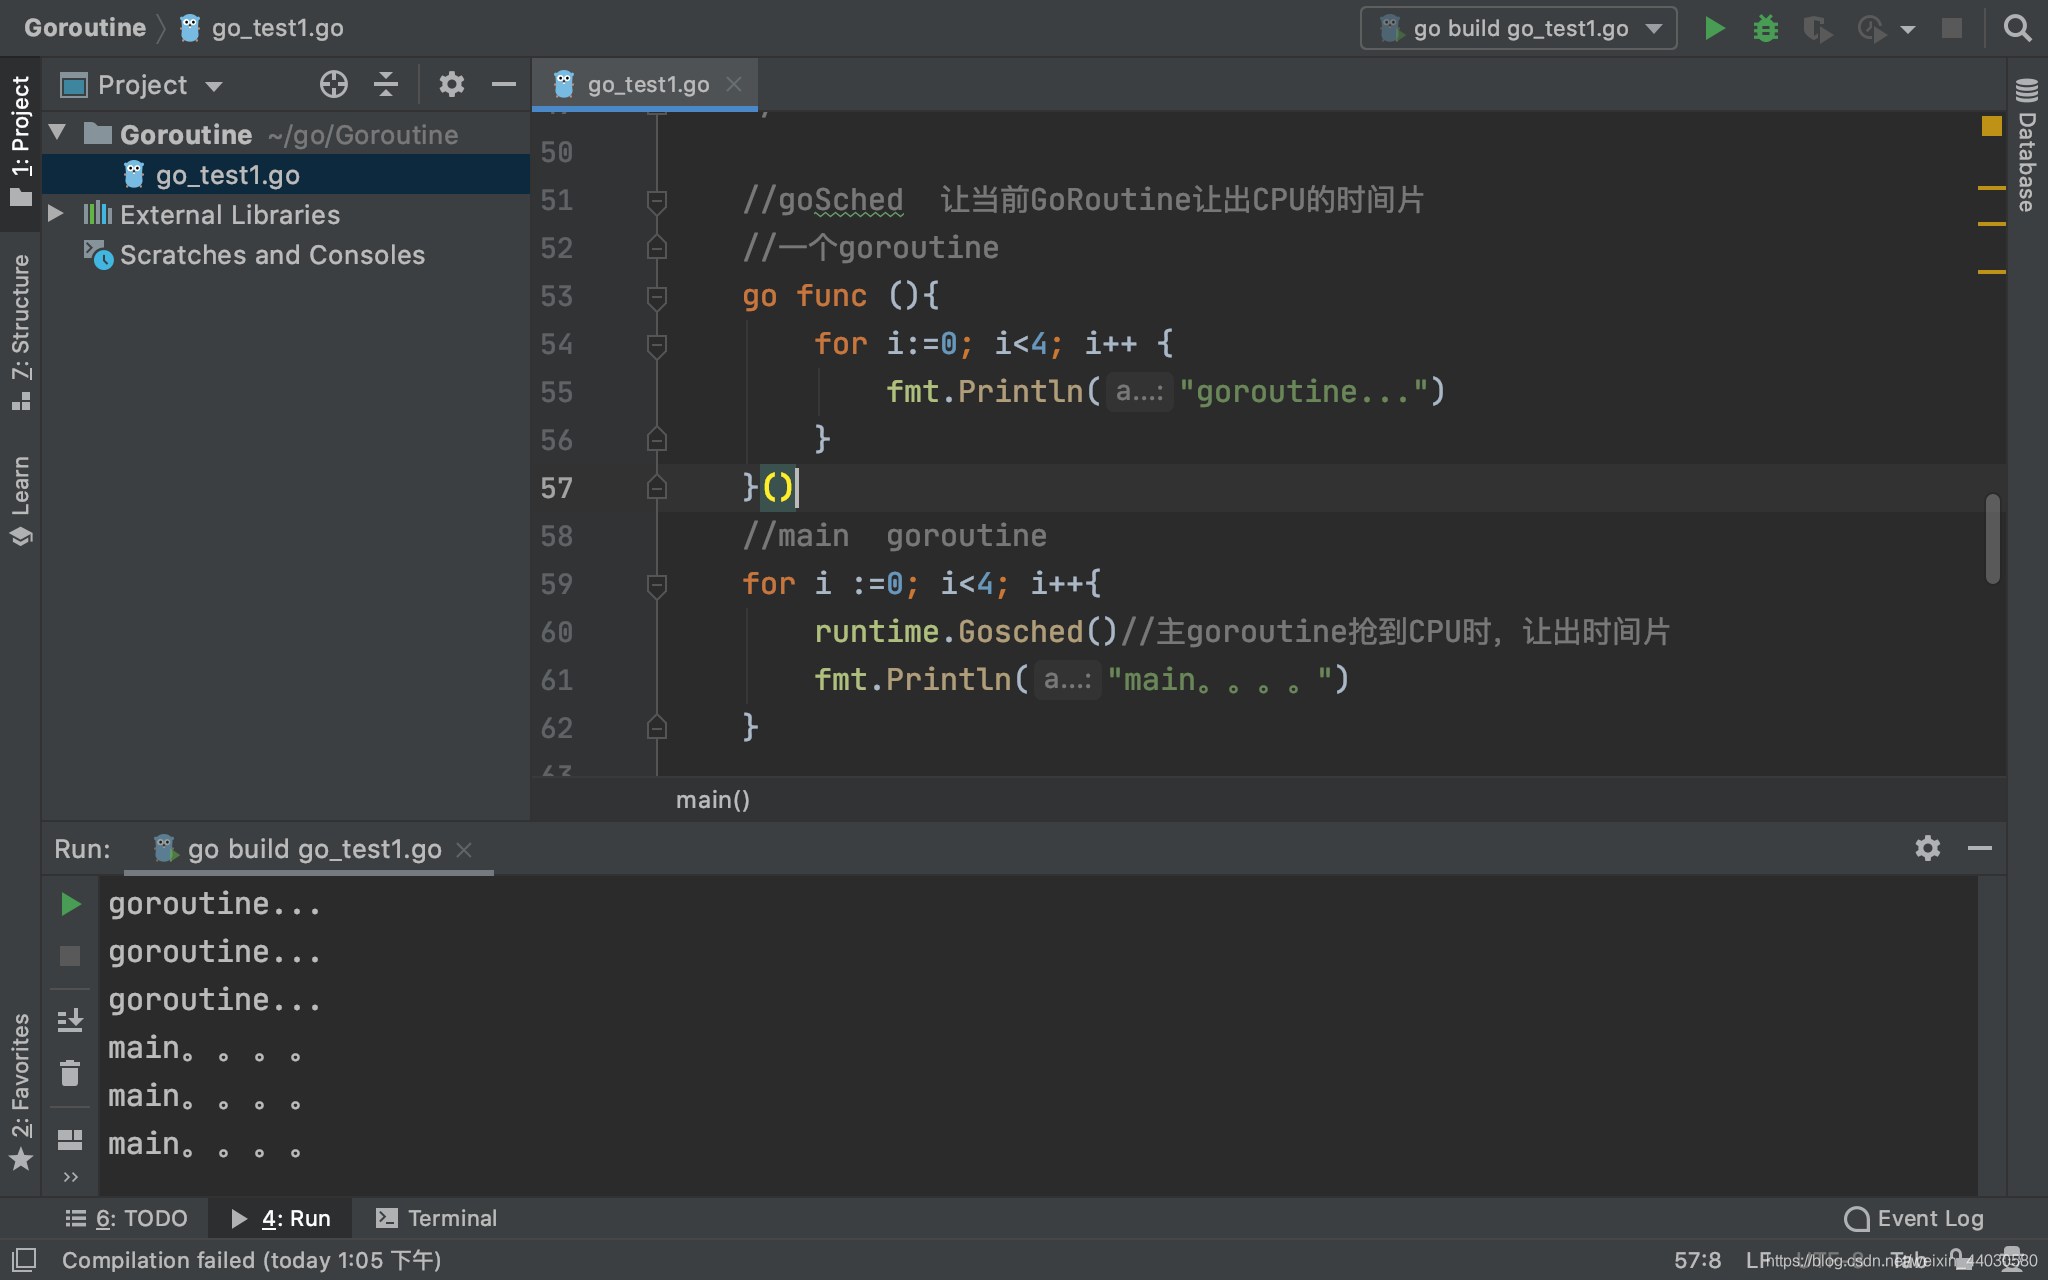
Task: Click first 'goroutine...' console output line
Action: click(214, 904)
